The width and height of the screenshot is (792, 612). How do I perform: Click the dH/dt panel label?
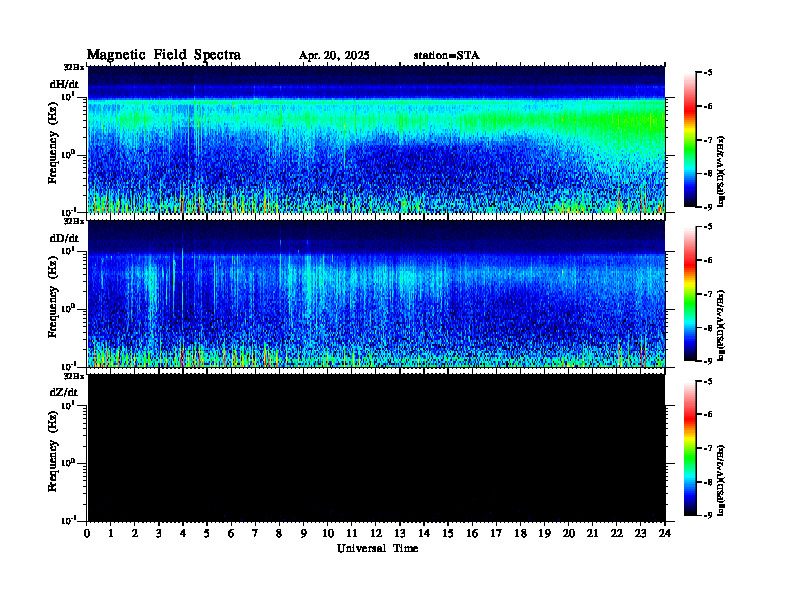[x=64, y=84]
